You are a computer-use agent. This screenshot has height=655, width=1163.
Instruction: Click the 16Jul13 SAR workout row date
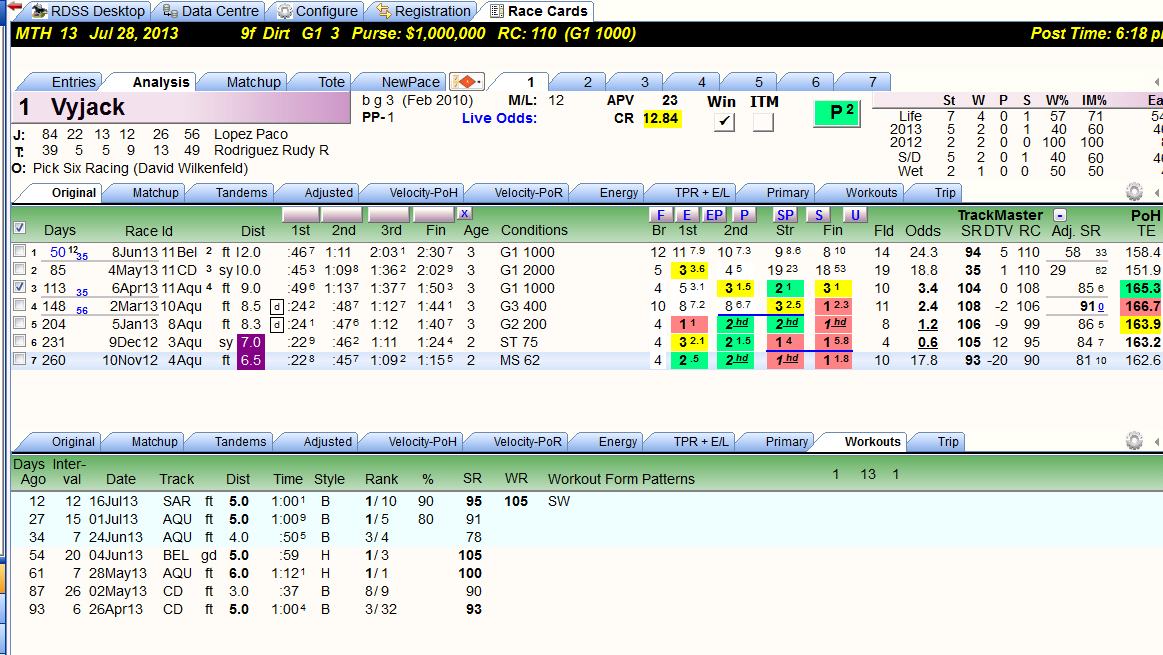[x=113, y=501]
